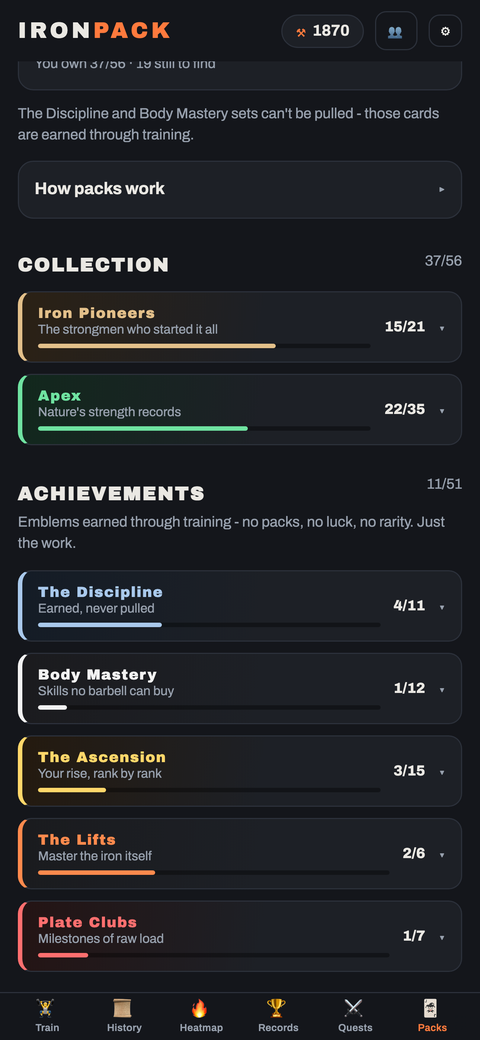480x1040 pixels.
Task: Expand Plate Clubs set arrow
Action: click(442, 937)
